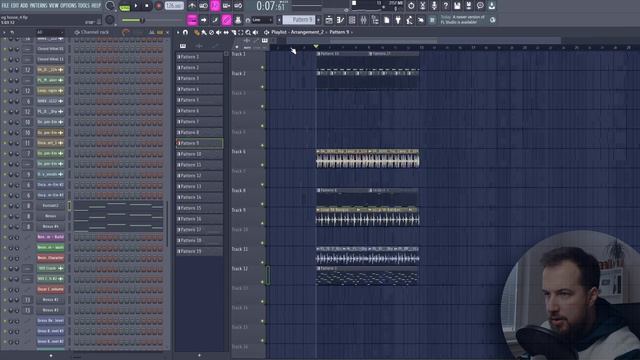Open the Playlist options arrow menu

click(x=178, y=32)
